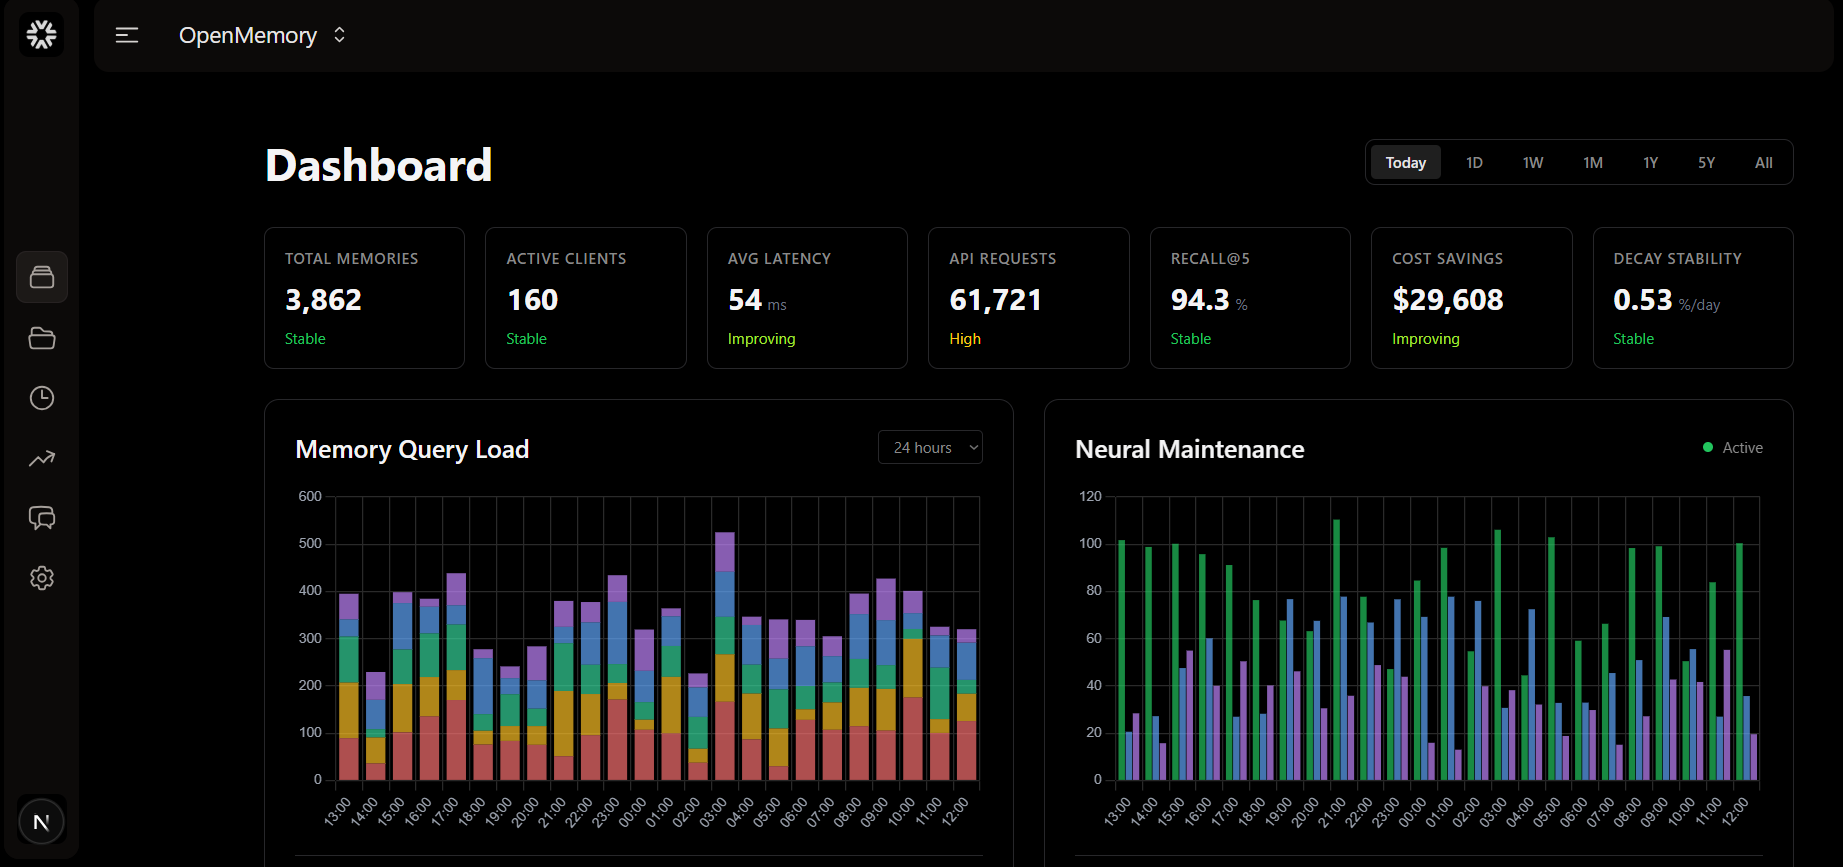Switch time range to 1W
The image size is (1843, 867).
click(1533, 163)
